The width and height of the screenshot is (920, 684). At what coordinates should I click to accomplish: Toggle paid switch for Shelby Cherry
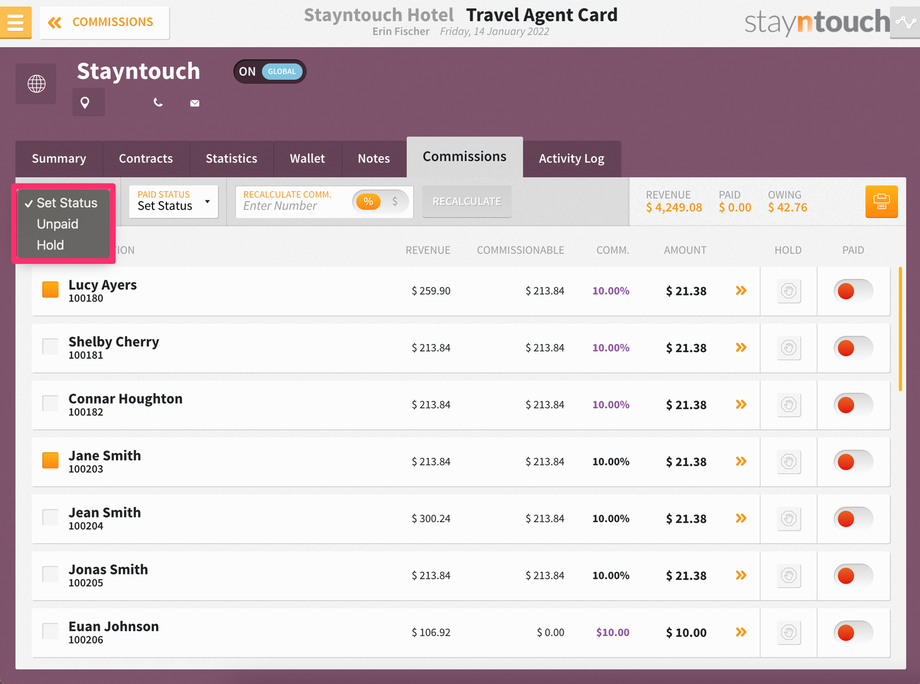[853, 348]
